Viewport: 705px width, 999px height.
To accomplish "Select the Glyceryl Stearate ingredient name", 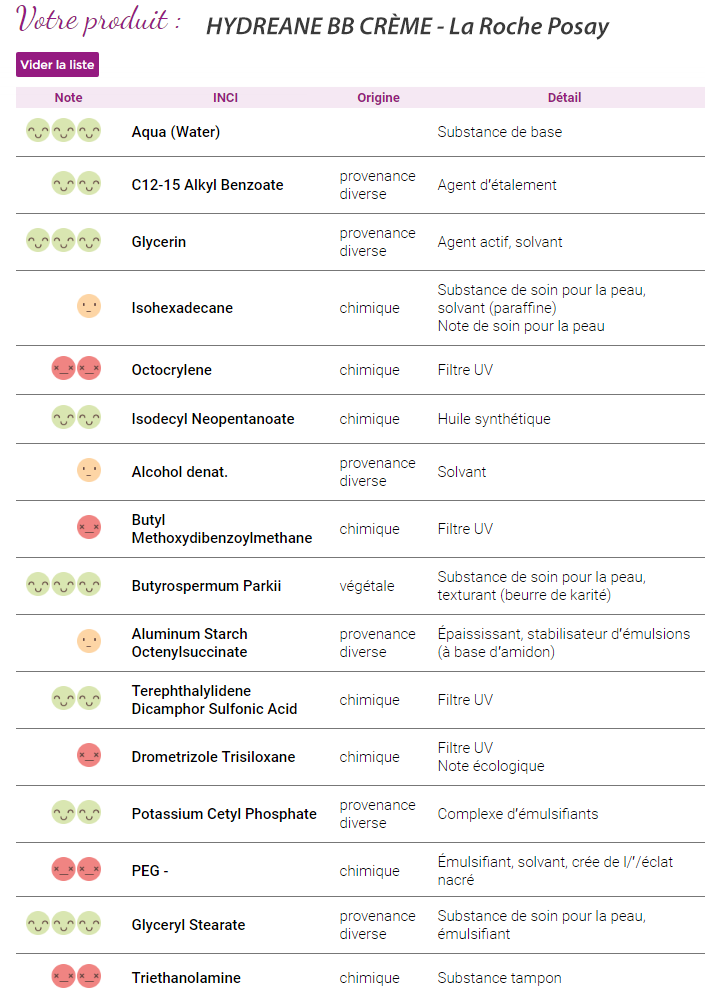I will click(x=188, y=924).
